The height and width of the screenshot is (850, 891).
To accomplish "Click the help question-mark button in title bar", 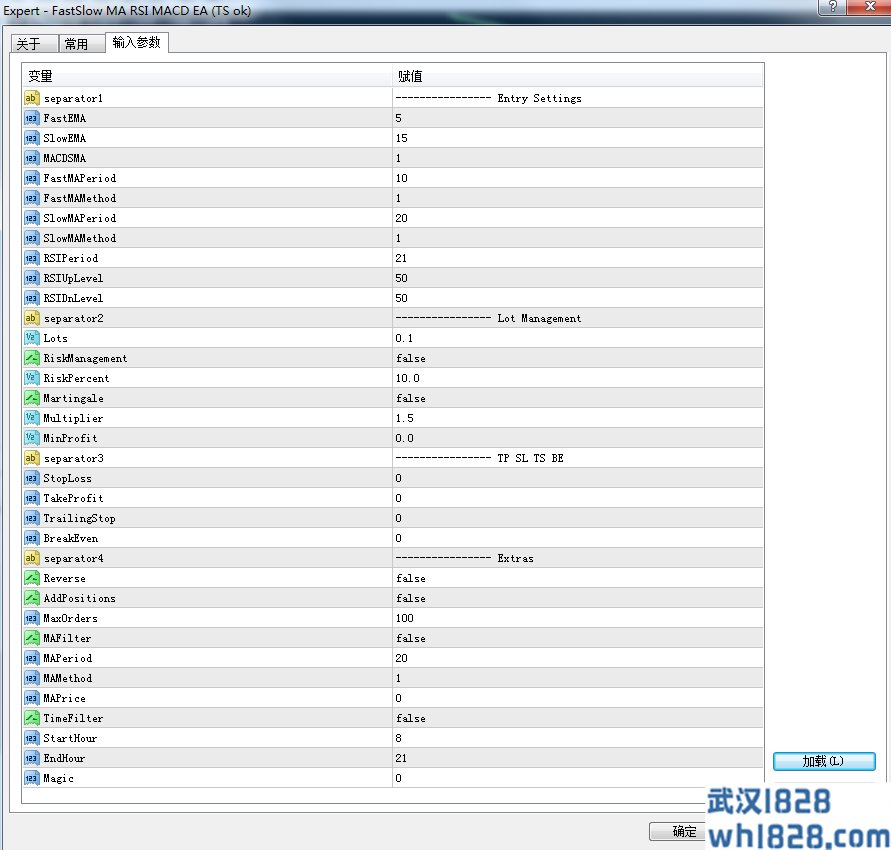I will [832, 7].
